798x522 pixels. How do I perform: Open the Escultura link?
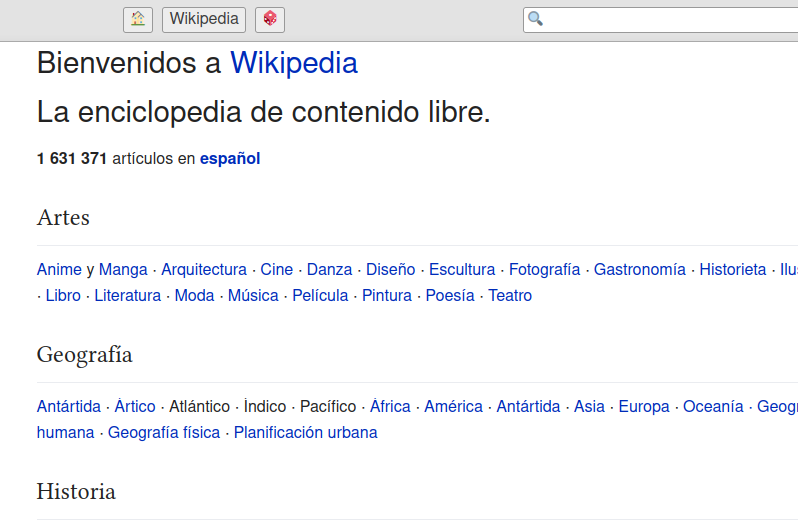[462, 269]
